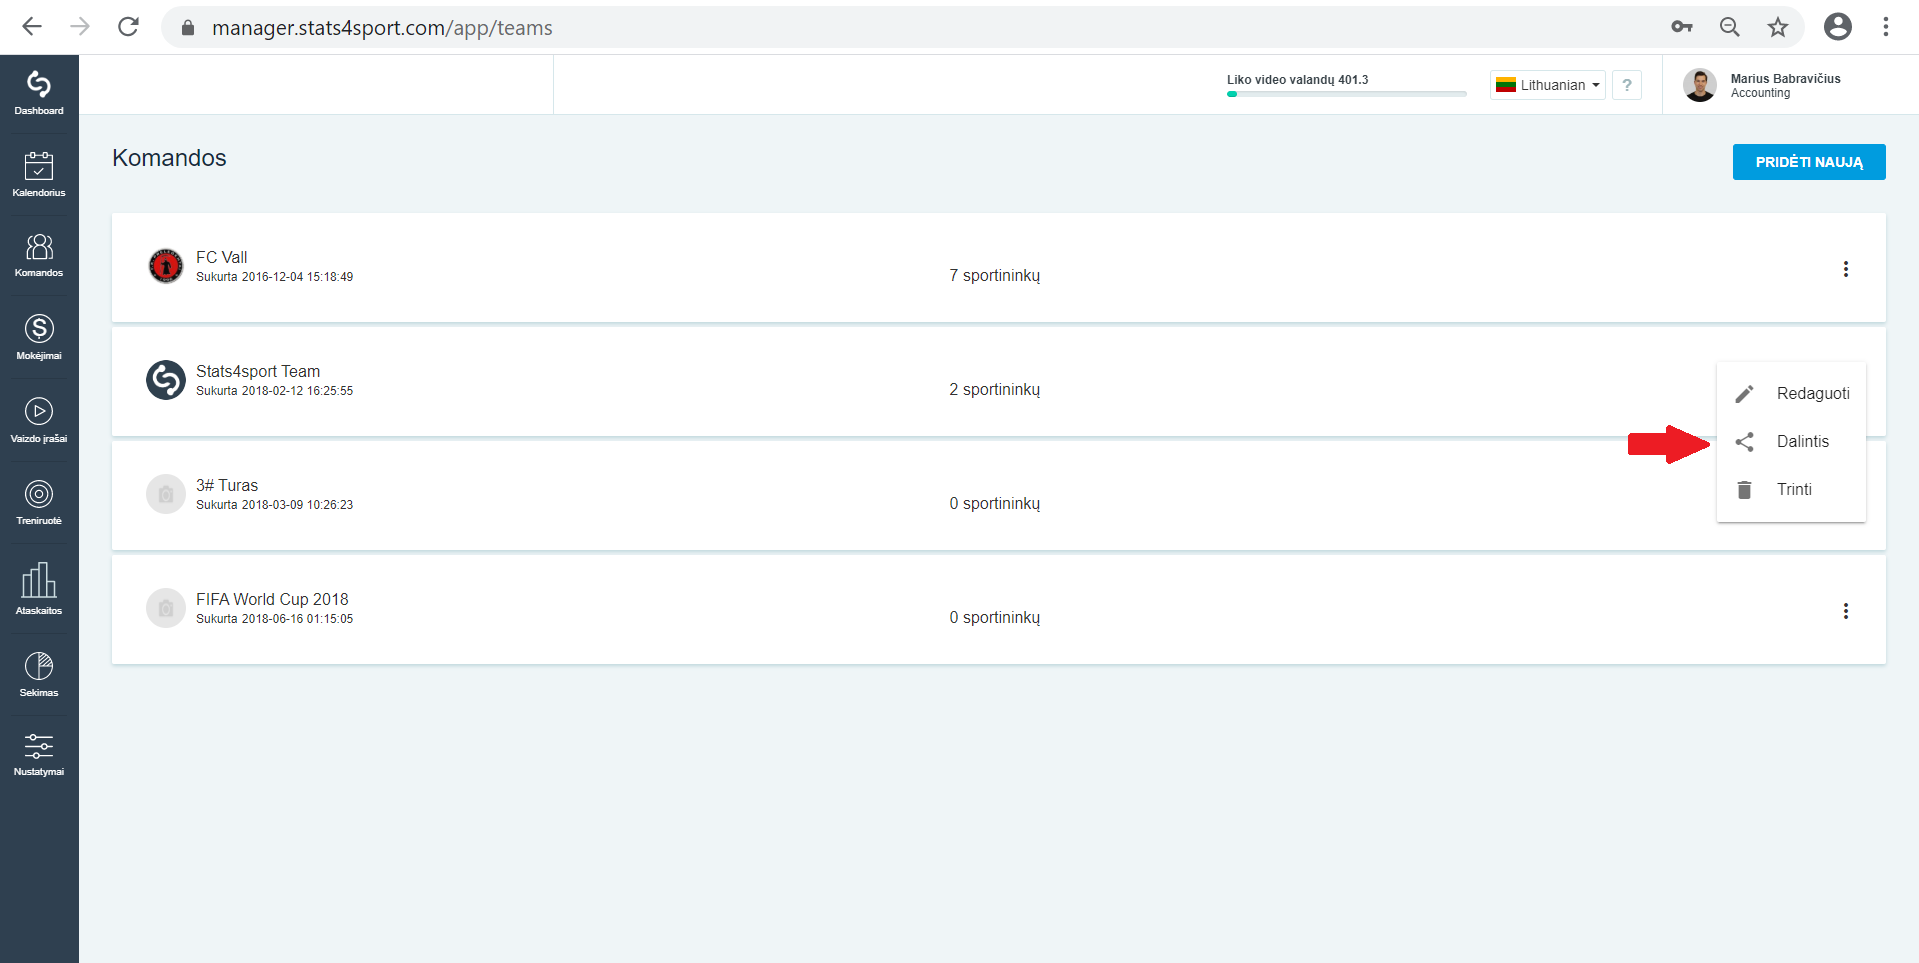
Task: Select Redaguoti from the context menu
Action: click(x=1791, y=394)
